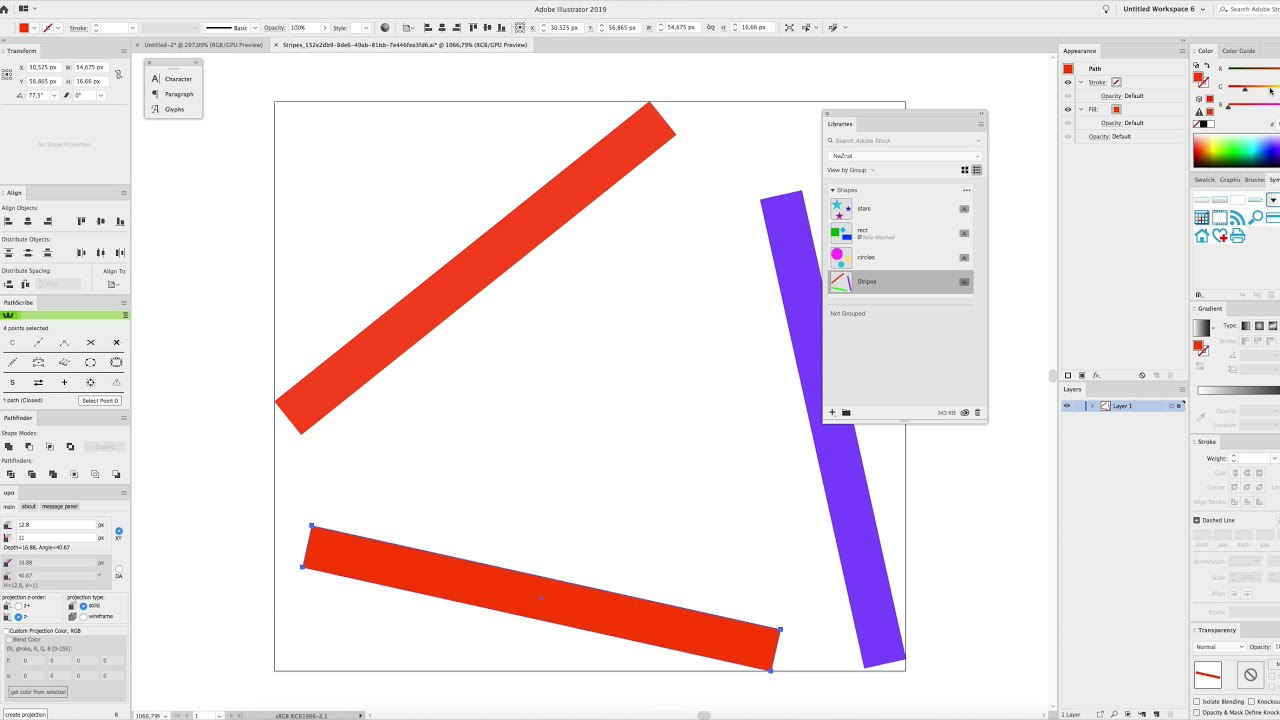1280x720 pixels.
Task: Toggle Fill visibility eye in Appearance
Action: click(1068, 109)
